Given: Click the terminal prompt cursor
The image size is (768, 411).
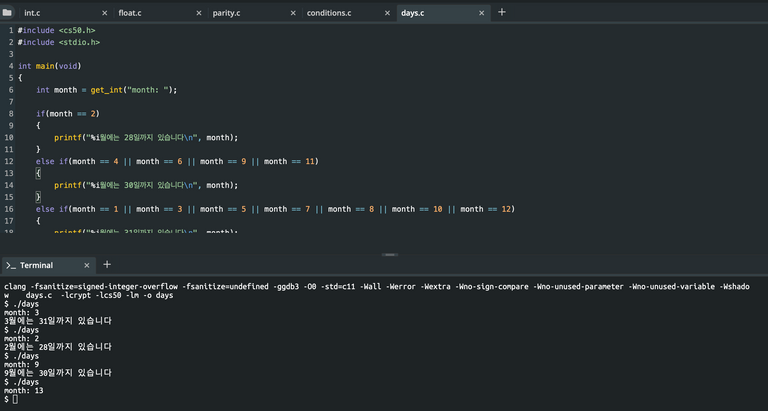Looking at the screenshot, I should [x=15, y=399].
